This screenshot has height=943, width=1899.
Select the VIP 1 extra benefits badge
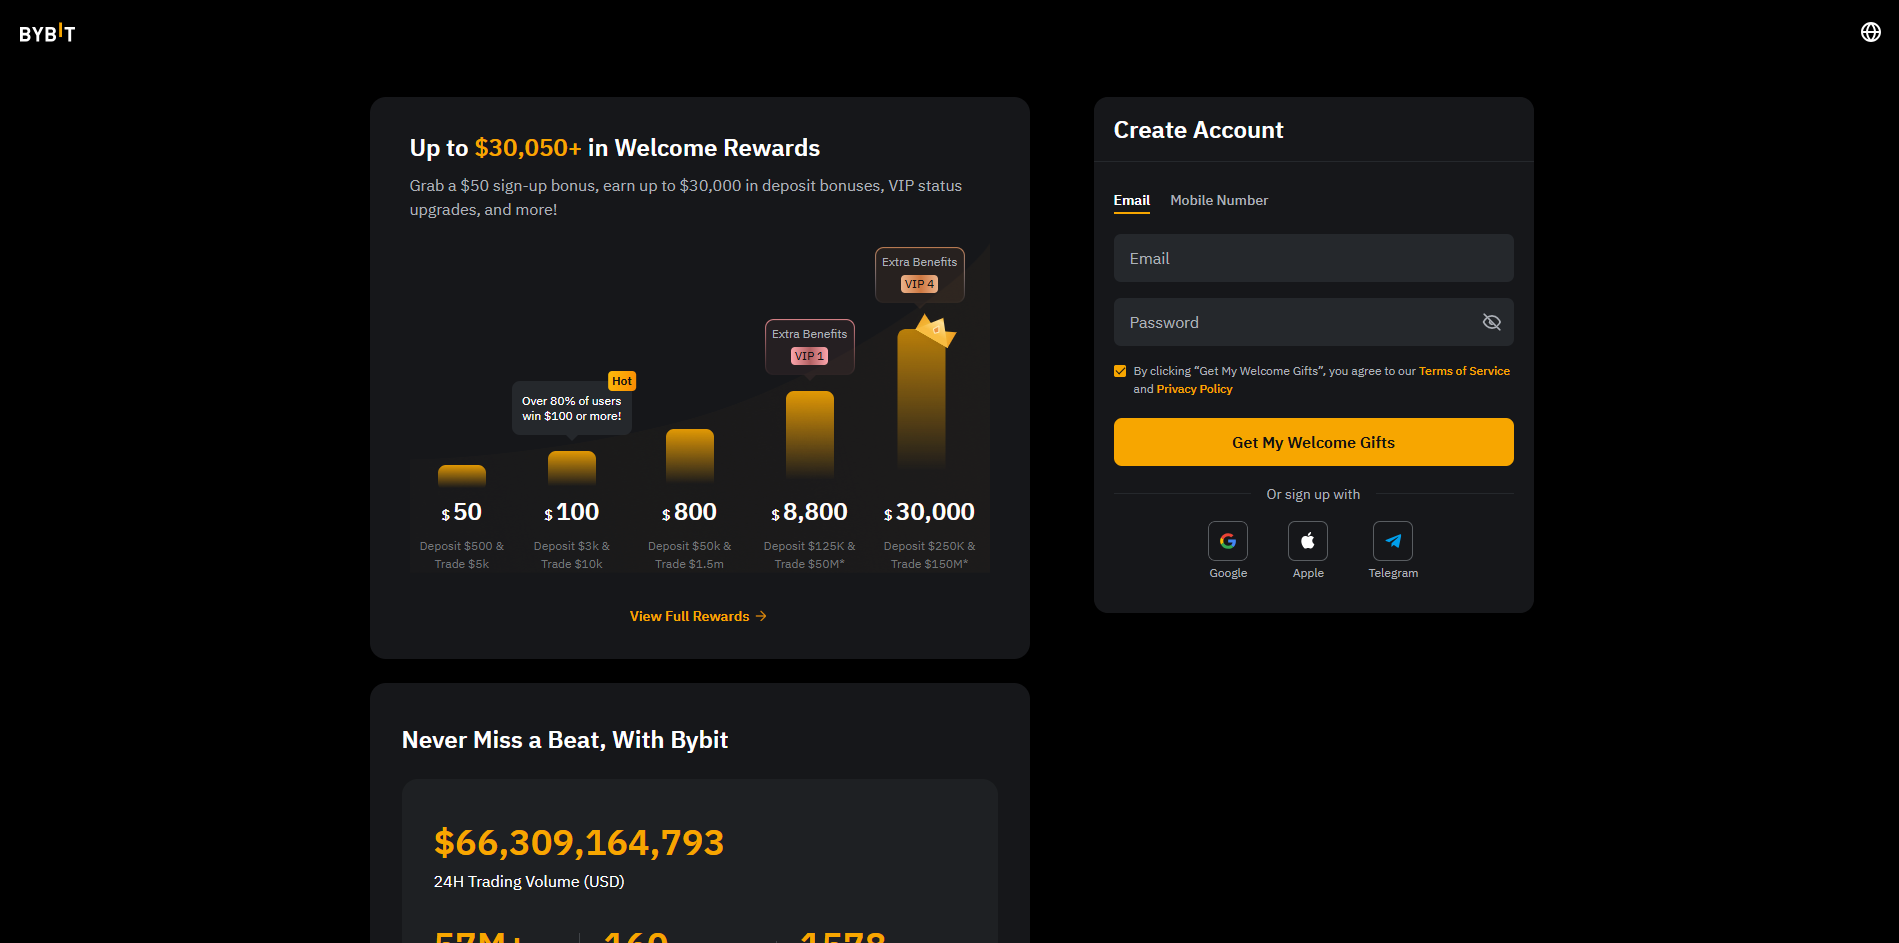coord(809,356)
